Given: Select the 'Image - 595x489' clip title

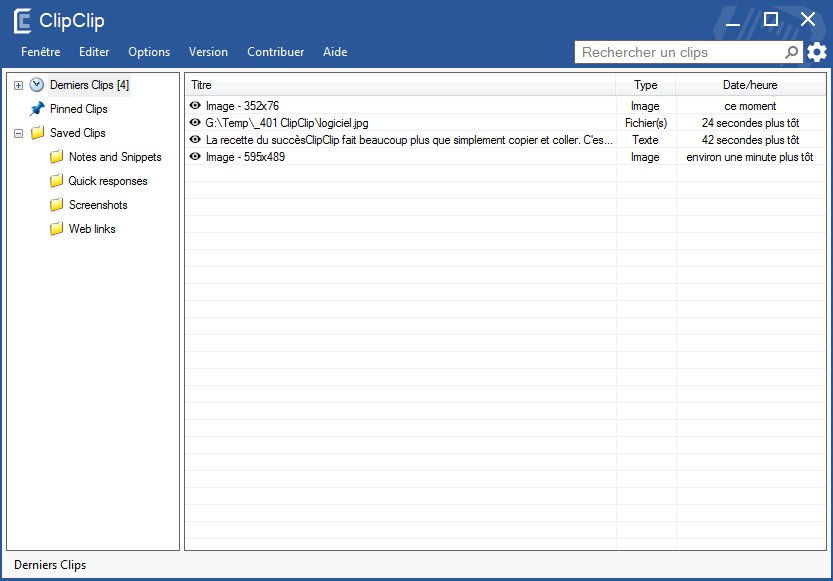Looking at the screenshot, I should (x=245, y=157).
